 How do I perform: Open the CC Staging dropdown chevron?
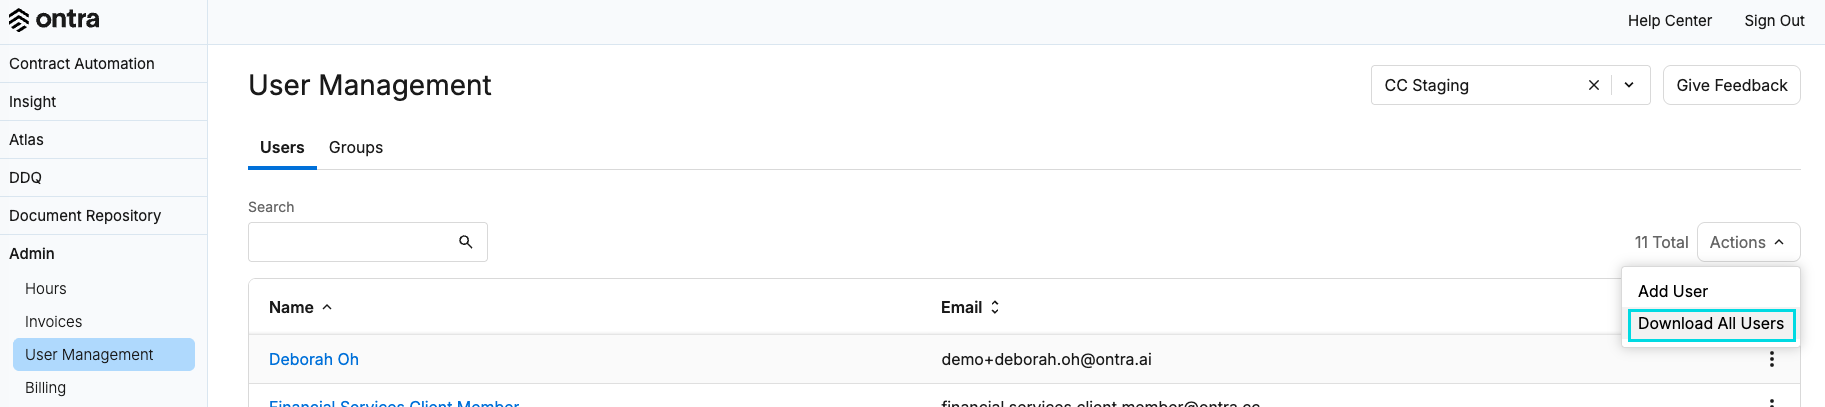(1629, 85)
